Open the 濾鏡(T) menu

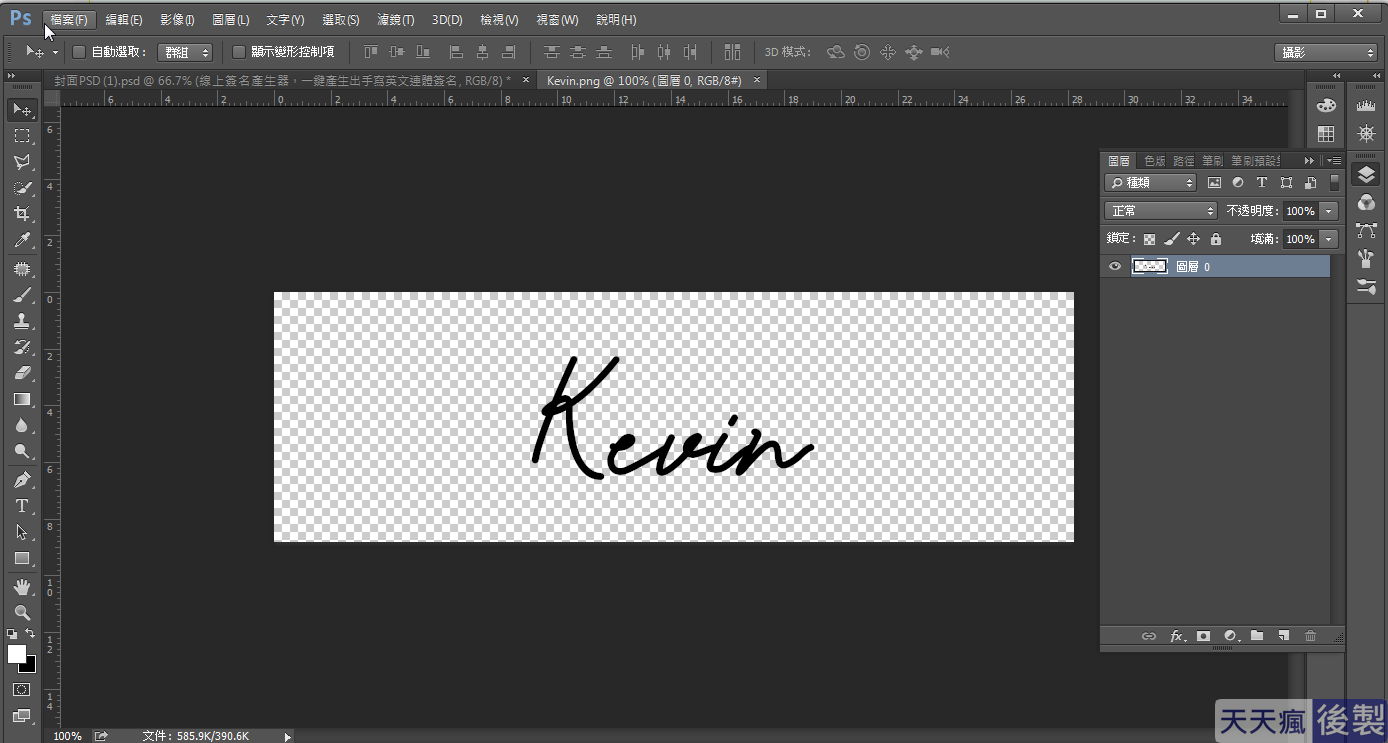[396, 20]
